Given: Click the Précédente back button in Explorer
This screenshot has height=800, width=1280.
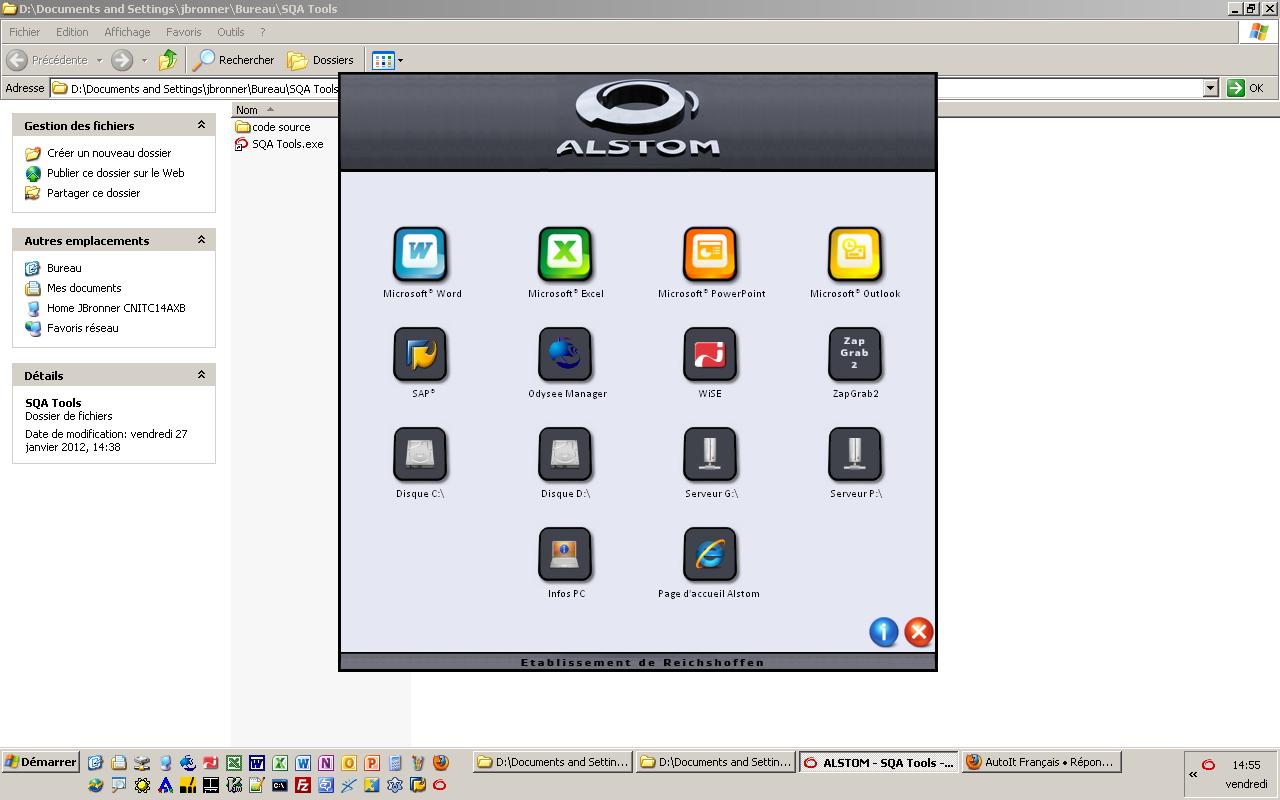Looking at the screenshot, I should pos(48,60).
